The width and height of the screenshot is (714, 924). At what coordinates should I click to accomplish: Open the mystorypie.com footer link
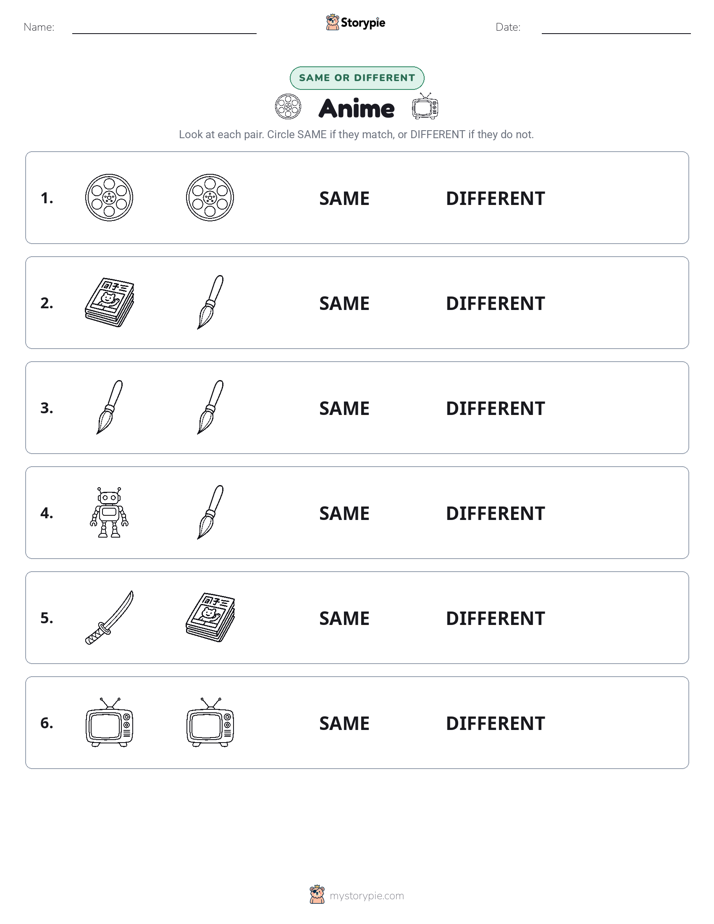pyautogui.click(x=356, y=895)
